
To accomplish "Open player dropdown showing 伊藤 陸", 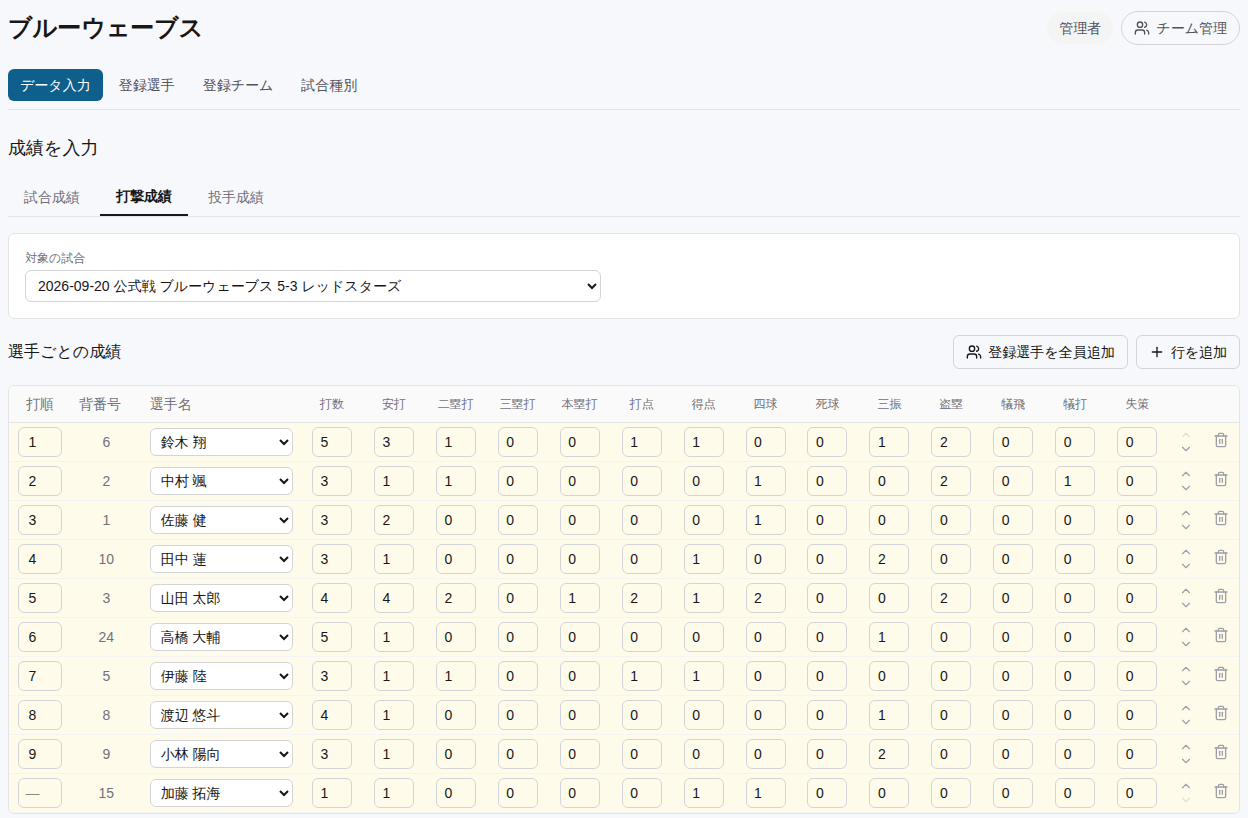I will [221, 676].
